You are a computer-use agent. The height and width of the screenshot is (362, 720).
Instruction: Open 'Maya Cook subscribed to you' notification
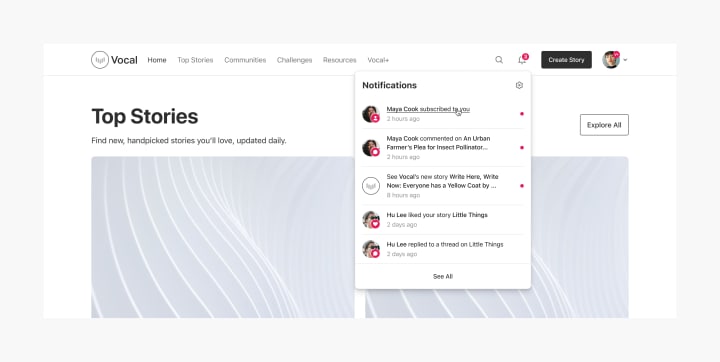tap(443, 113)
